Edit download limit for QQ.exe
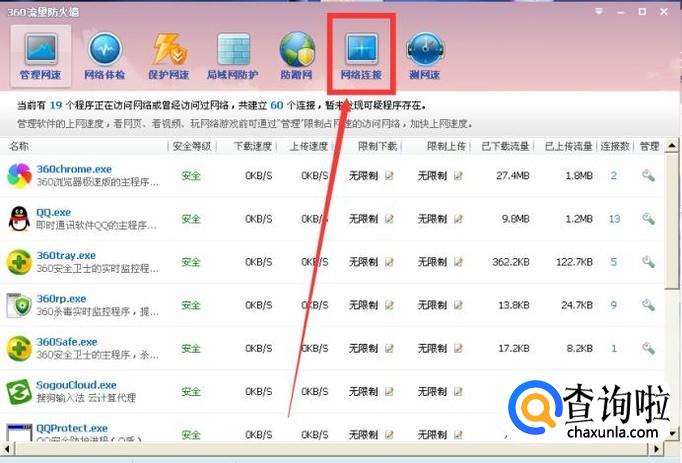 pyautogui.click(x=389, y=219)
